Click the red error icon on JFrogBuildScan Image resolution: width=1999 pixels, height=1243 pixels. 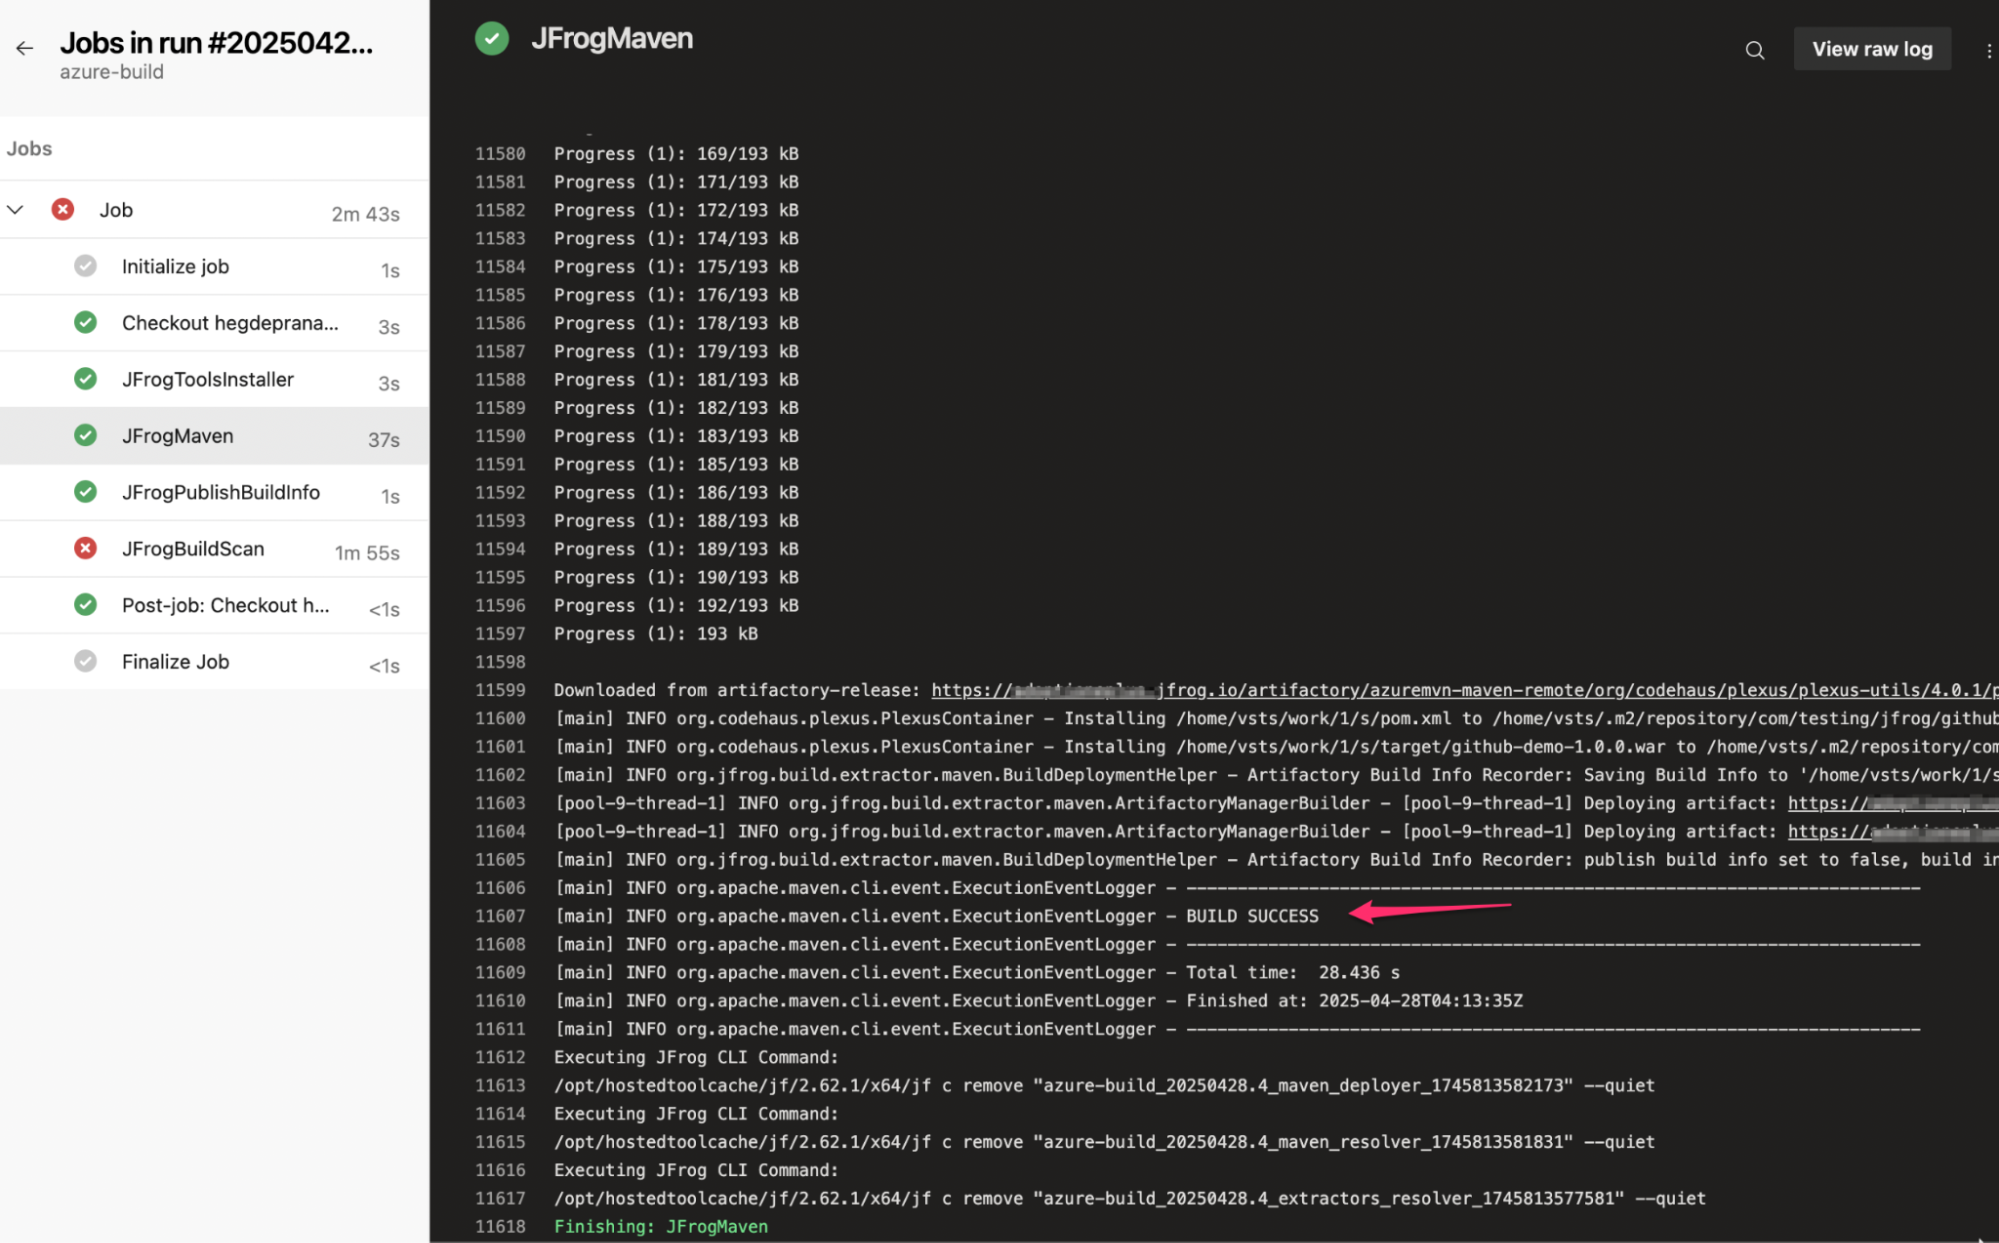pyautogui.click(x=86, y=548)
